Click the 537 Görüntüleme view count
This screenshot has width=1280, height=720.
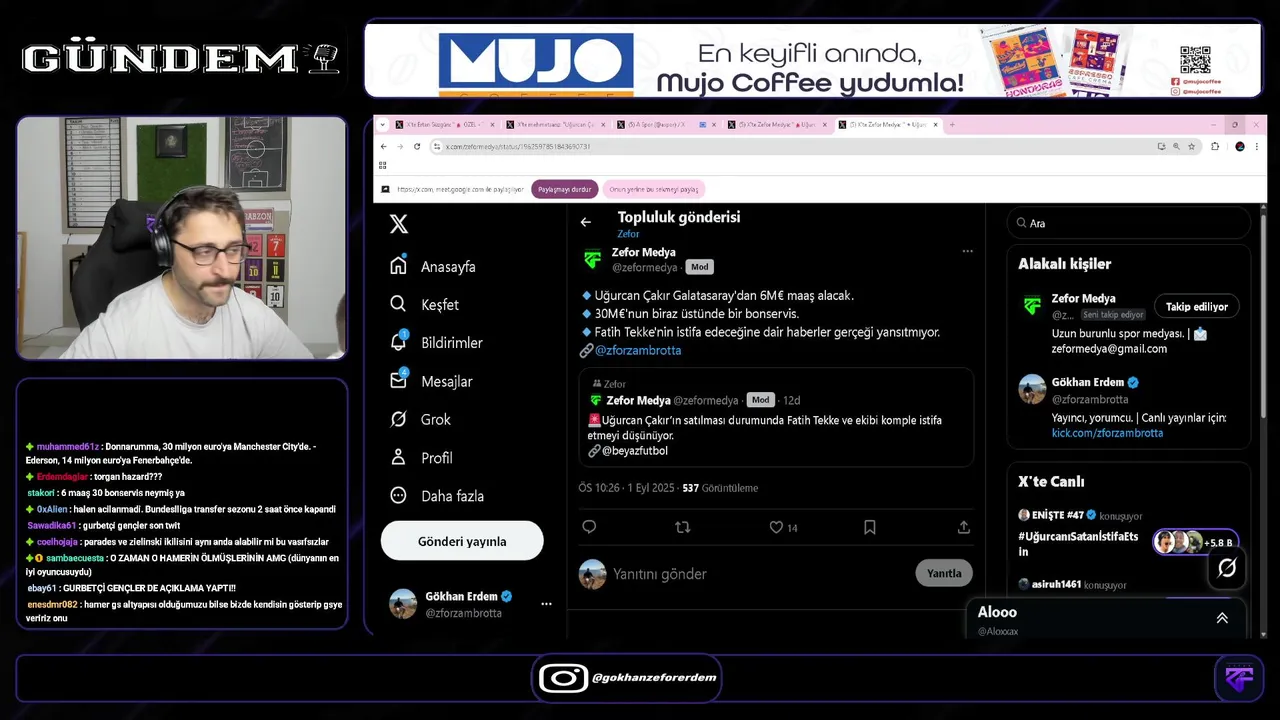point(720,488)
